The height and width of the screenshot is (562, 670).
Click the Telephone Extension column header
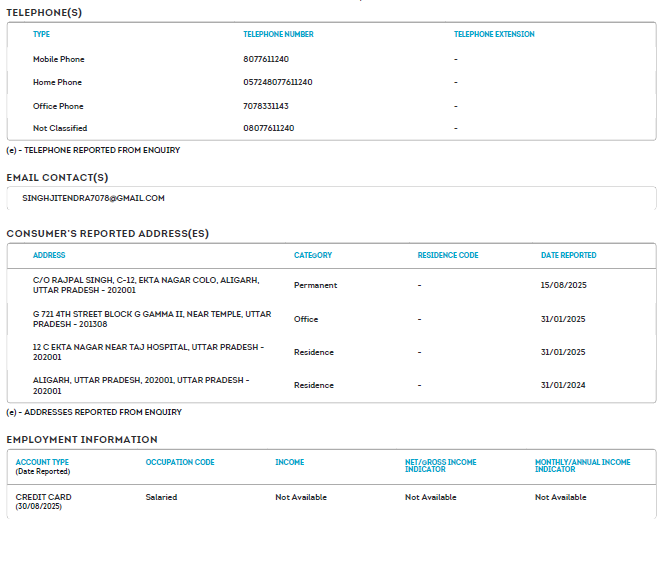pos(494,34)
